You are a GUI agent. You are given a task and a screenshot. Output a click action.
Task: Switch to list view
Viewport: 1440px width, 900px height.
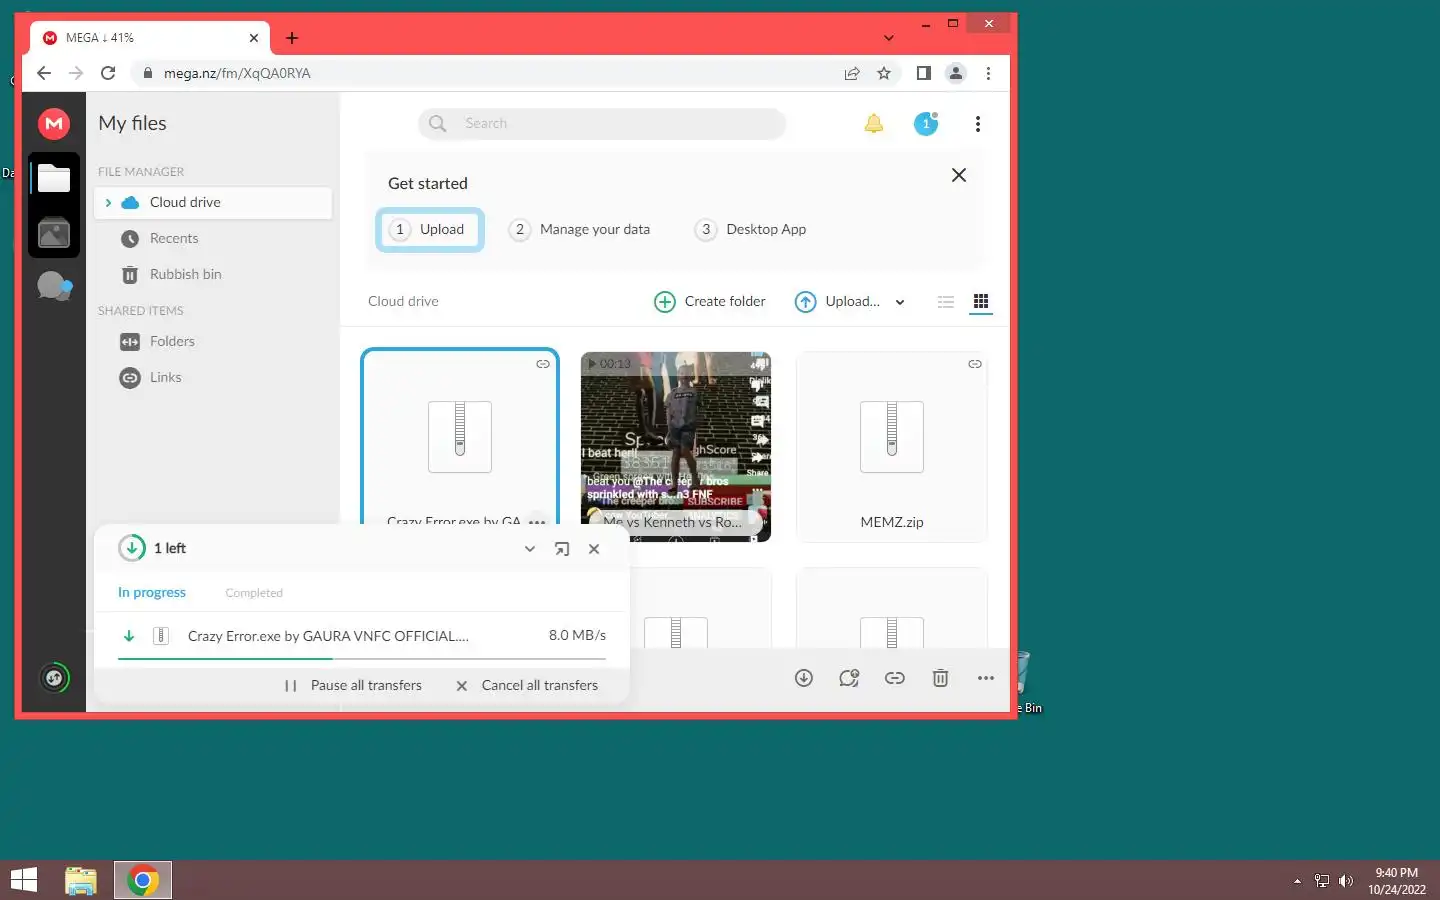tap(946, 302)
